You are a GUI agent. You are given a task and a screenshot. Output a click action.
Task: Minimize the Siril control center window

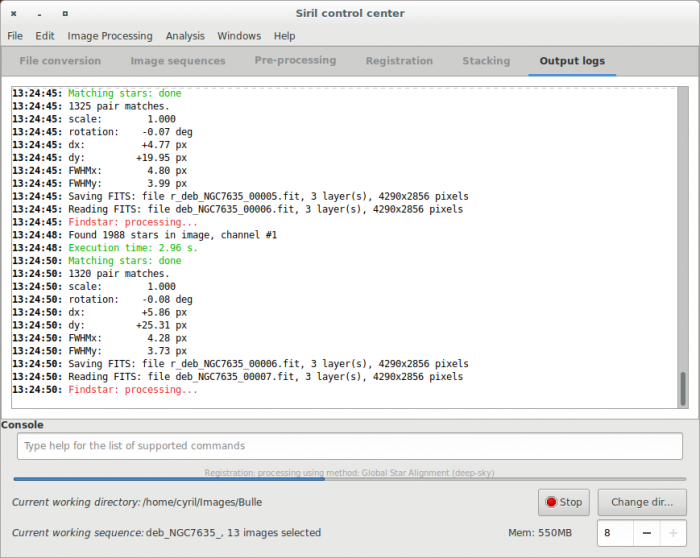pos(39,14)
